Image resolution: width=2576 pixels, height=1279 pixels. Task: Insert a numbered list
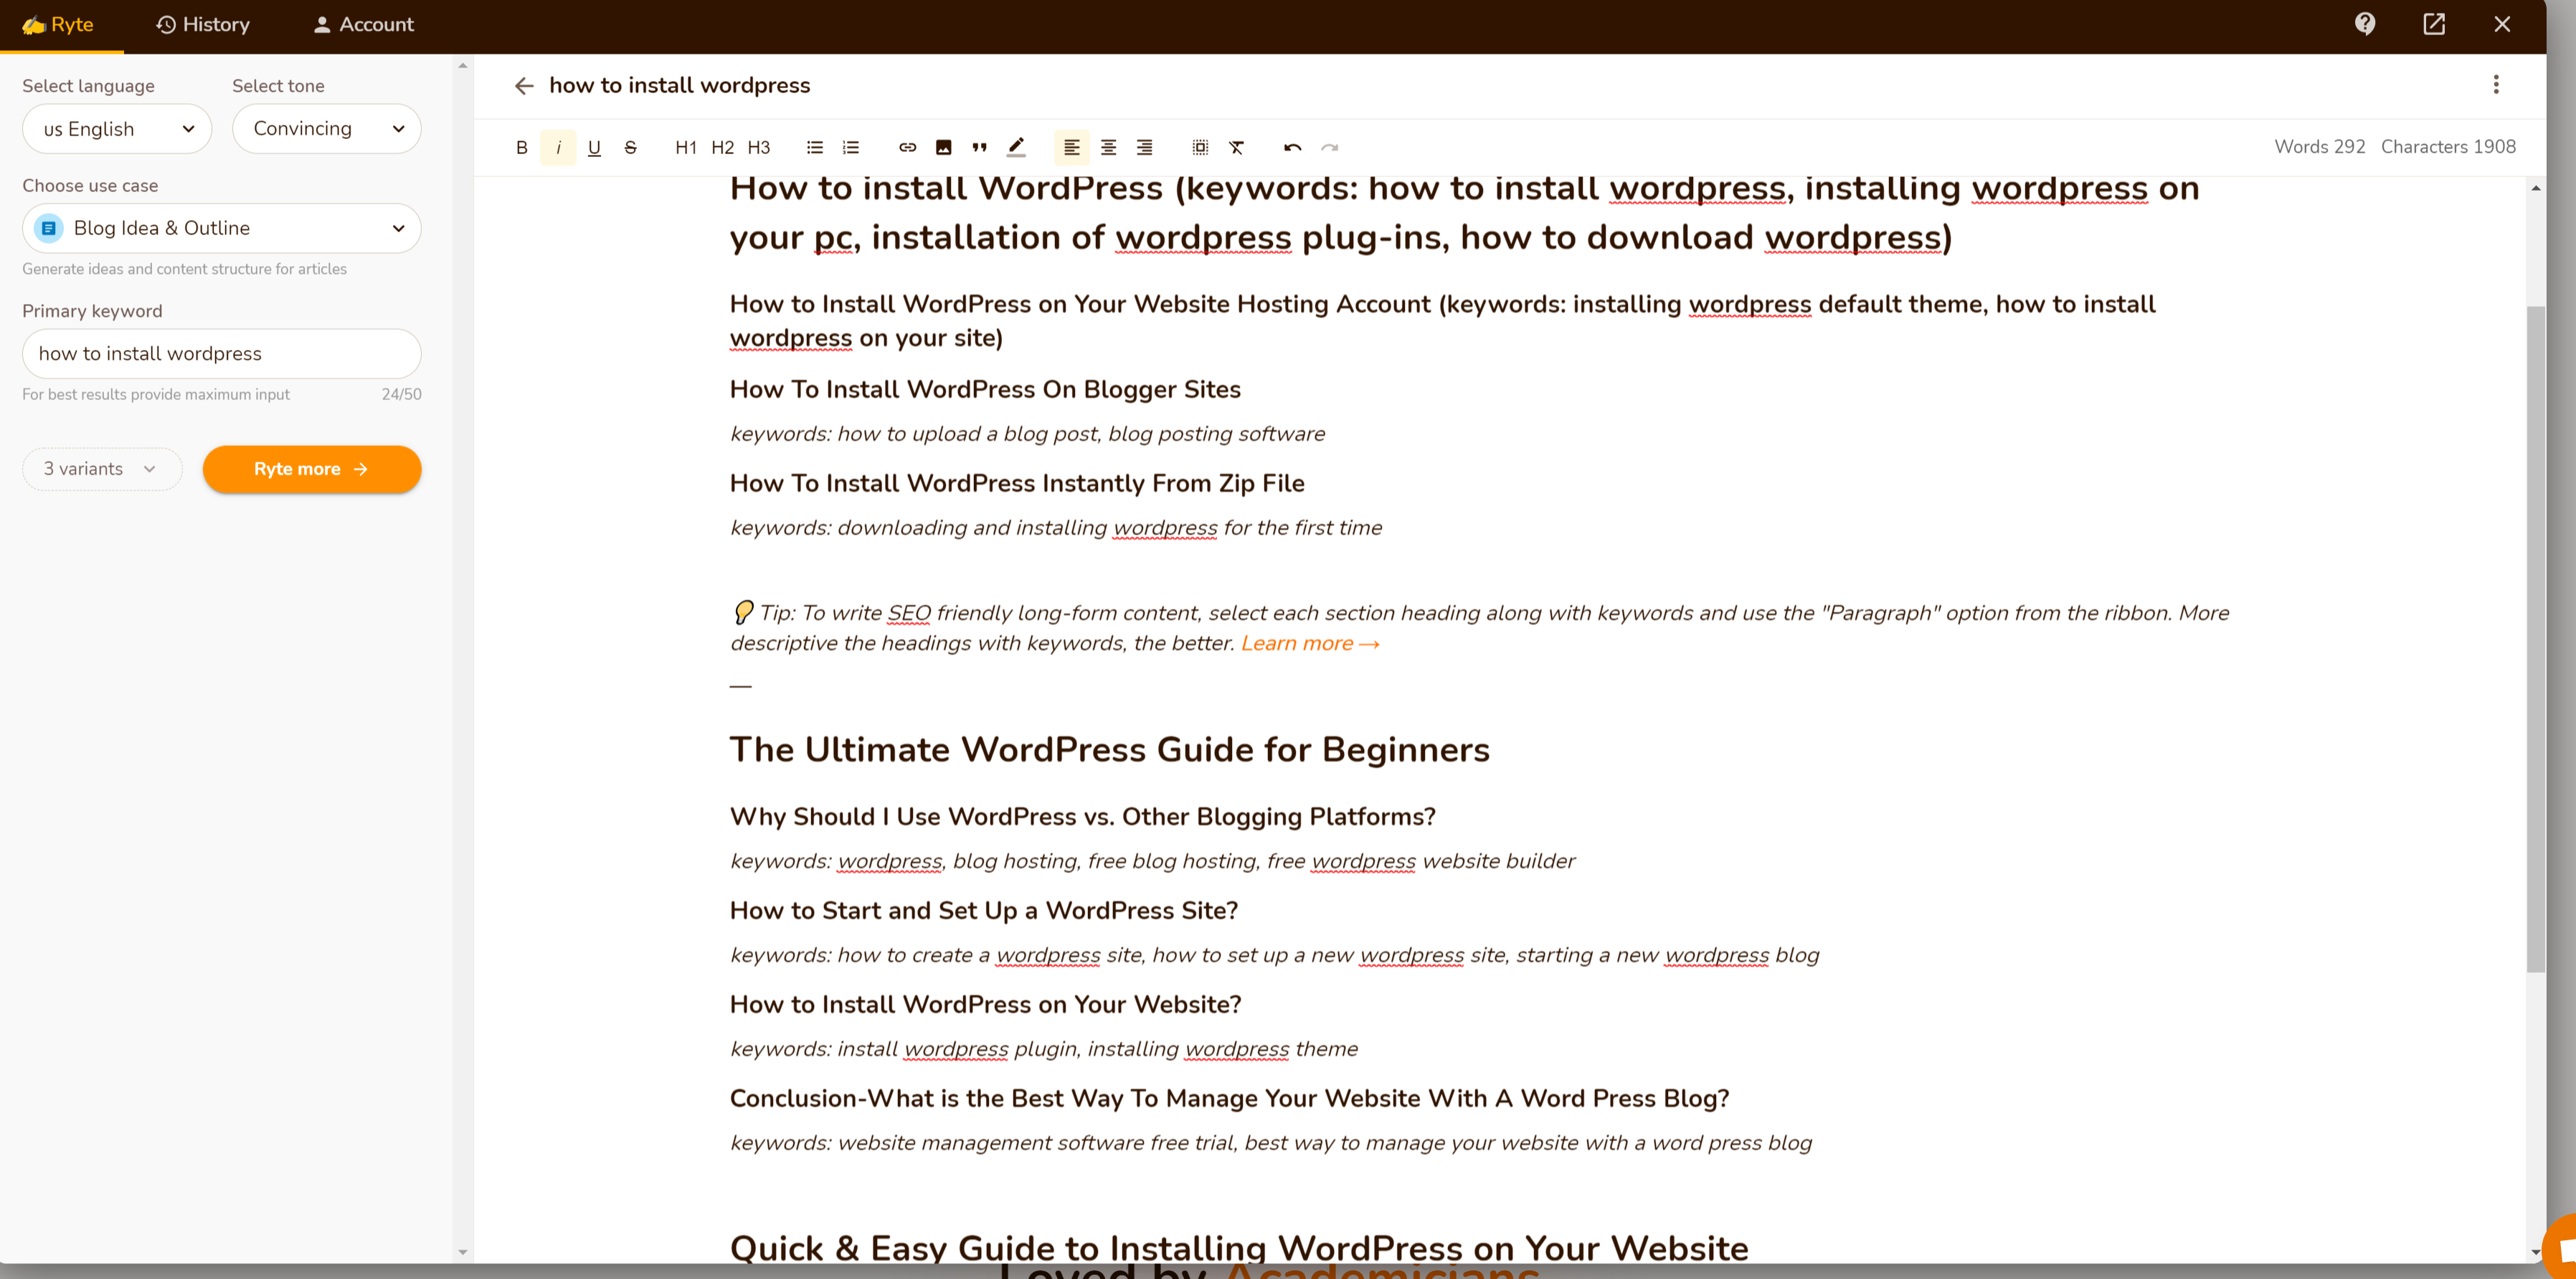pos(851,148)
